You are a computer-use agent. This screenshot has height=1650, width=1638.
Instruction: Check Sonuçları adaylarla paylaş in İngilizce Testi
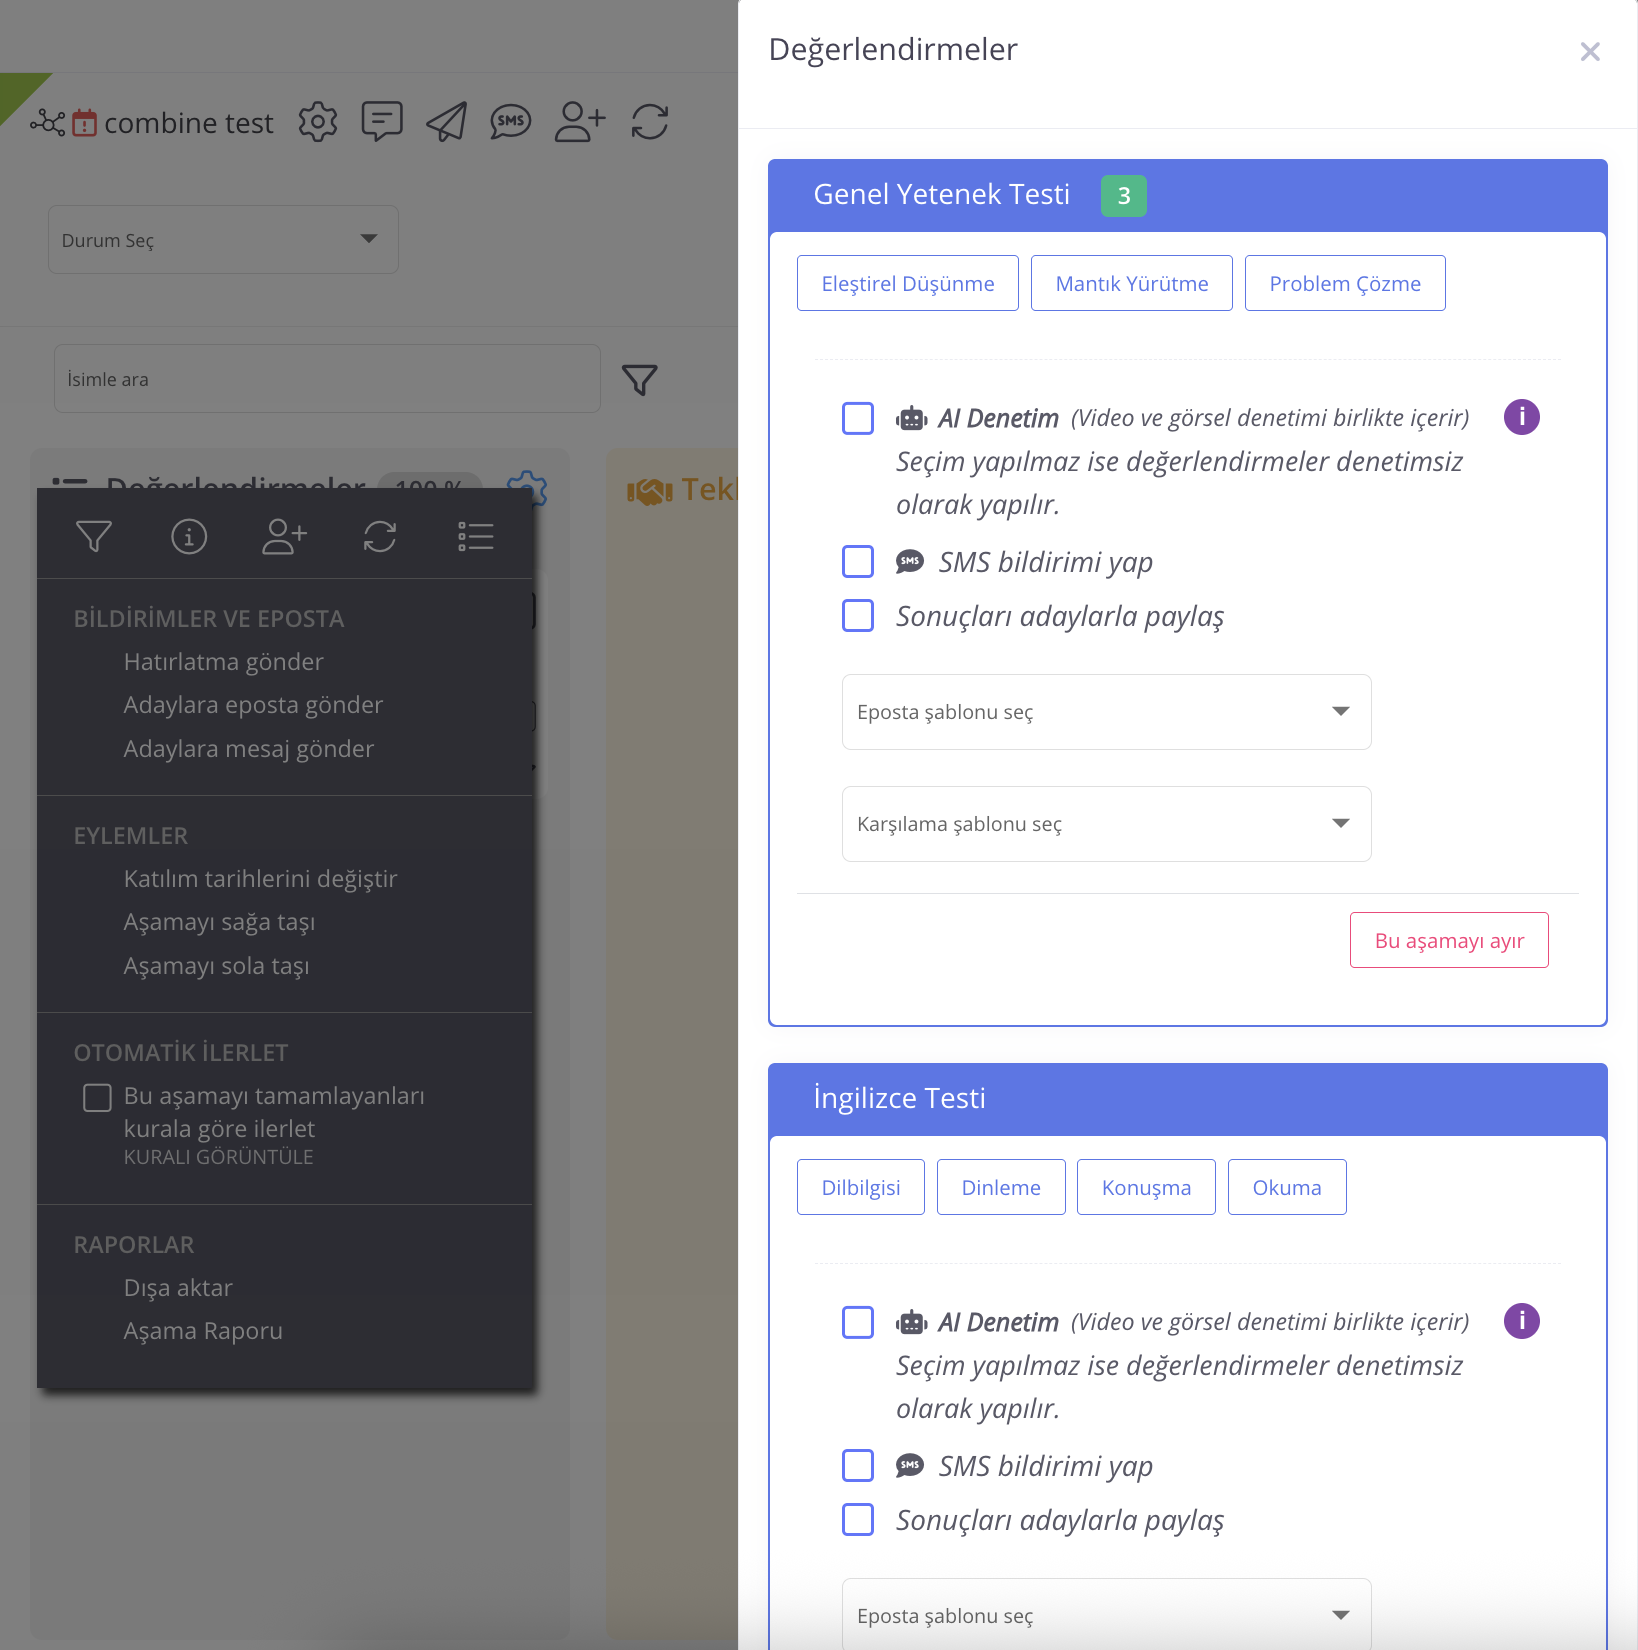pos(858,1520)
